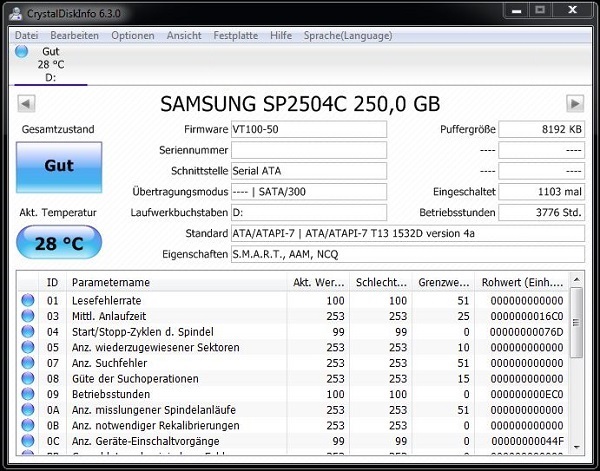Click the 28 °C temperature button
600x471 pixels.
click(x=59, y=243)
